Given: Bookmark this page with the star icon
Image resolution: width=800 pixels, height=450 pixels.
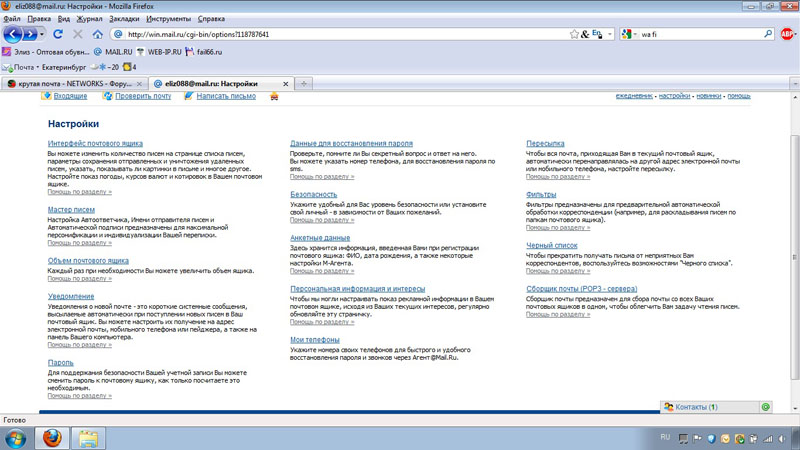Looking at the screenshot, I should (574, 34).
